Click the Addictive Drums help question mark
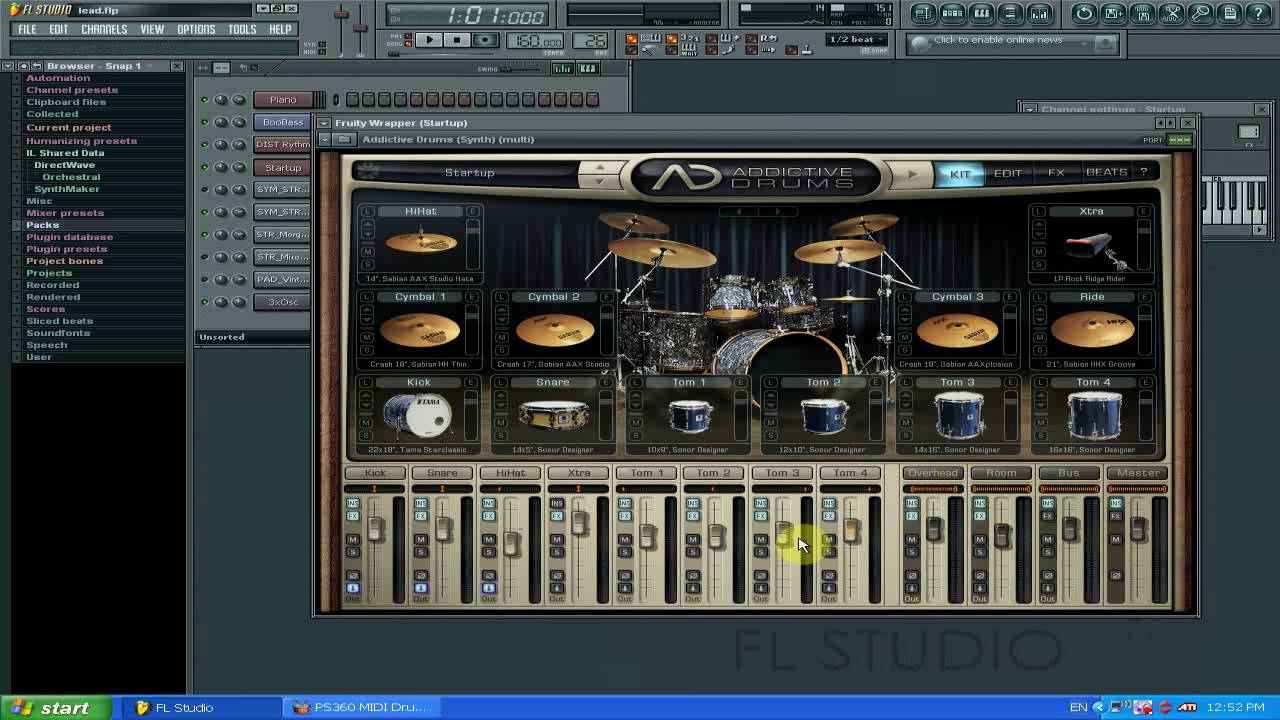 point(1143,172)
